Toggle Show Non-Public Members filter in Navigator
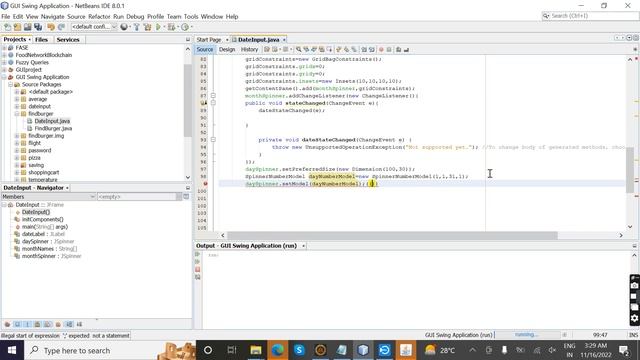Screen dimensions: 640x360 pos(38,324)
